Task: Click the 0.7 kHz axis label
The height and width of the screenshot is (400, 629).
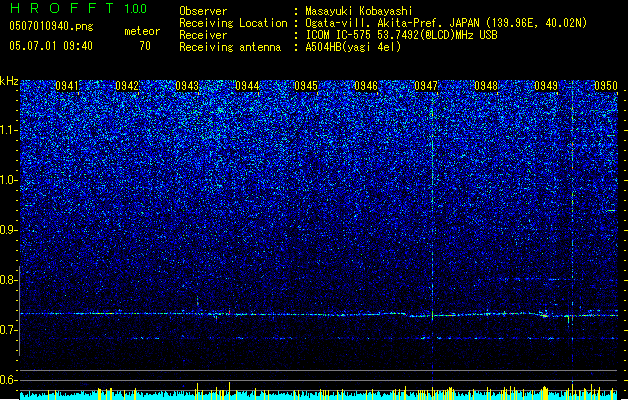Action: click(9, 330)
